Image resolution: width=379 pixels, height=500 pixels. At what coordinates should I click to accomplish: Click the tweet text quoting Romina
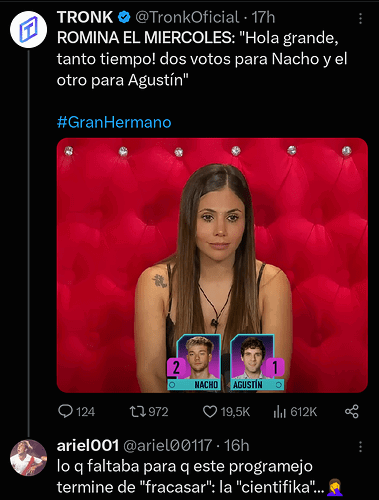click(202, 59)
